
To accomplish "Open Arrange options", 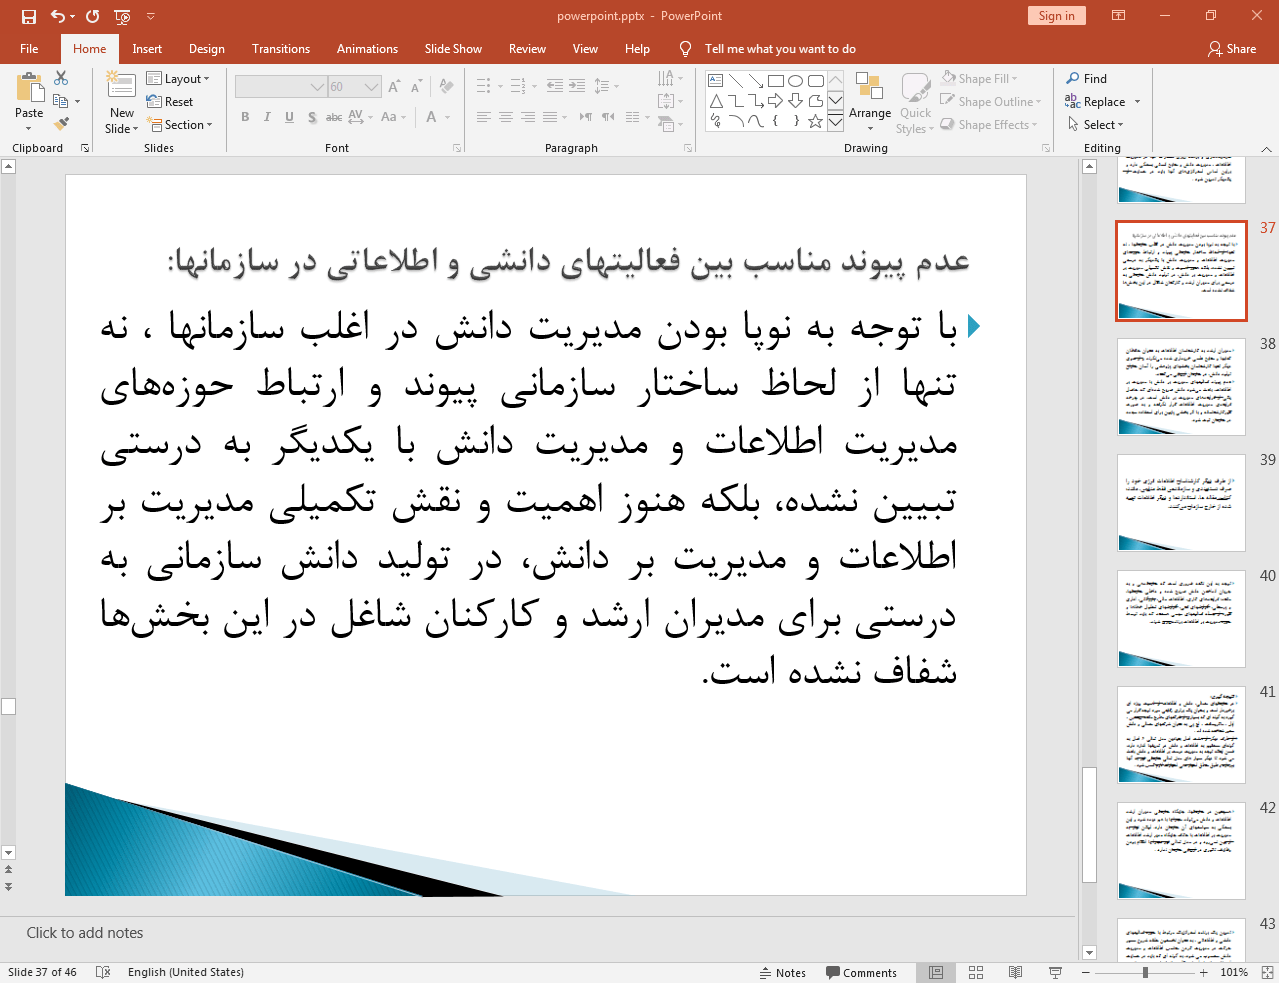I will coord(870,102).
